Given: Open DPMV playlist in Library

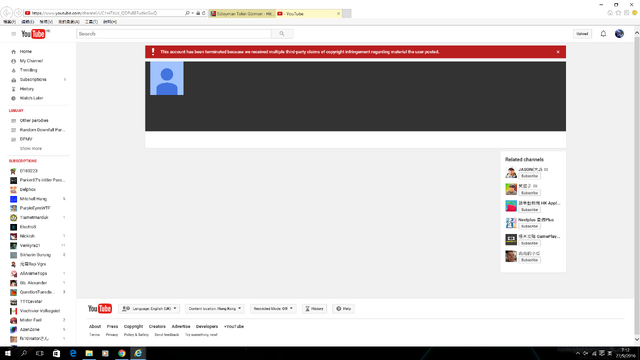Looking at the screenshot, I should (26, 139).
